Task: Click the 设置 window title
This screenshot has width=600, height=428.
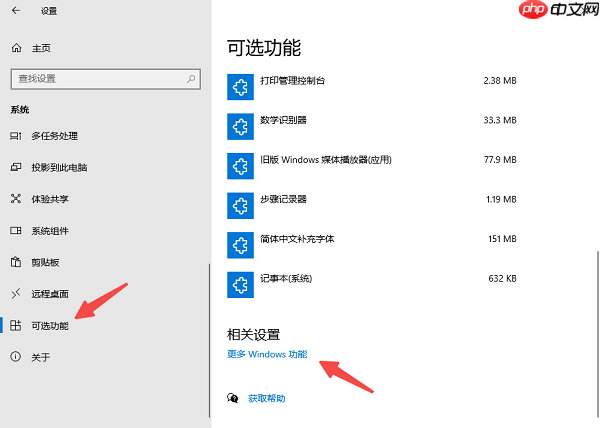Action: 49,11
